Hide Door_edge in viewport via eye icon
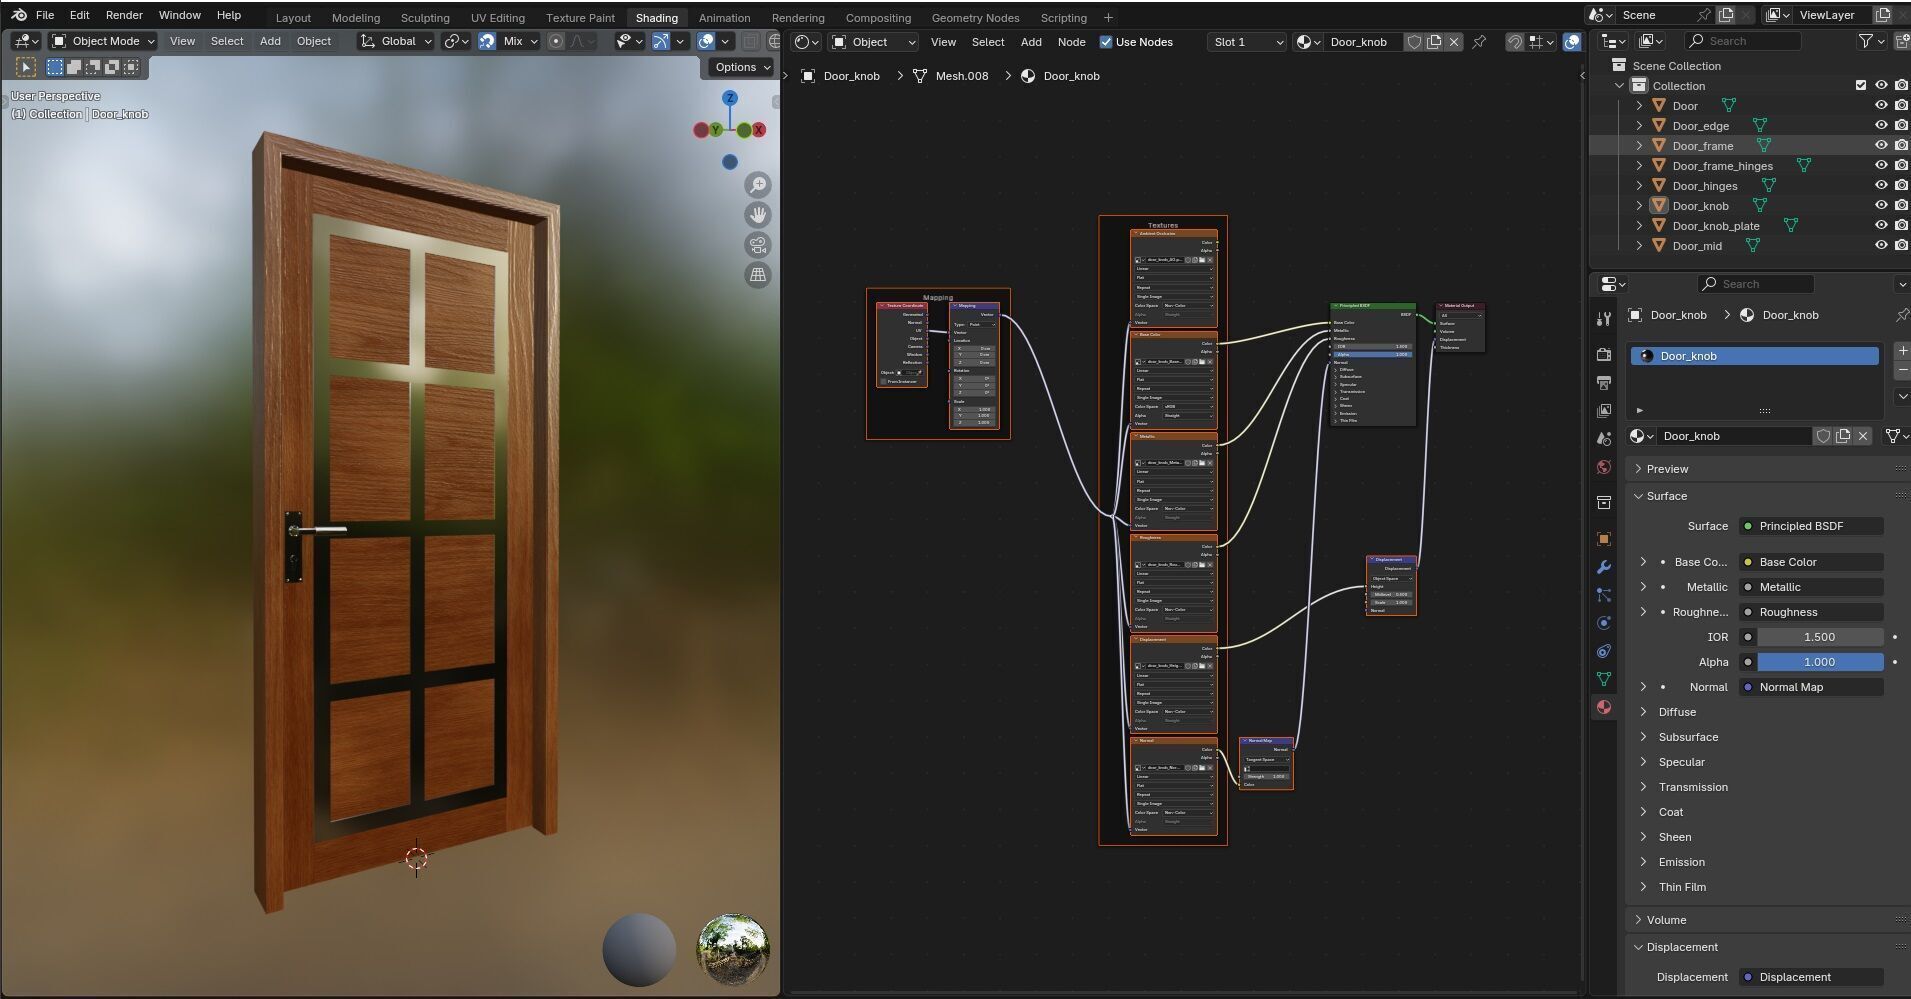1911x999 pixels. pyautogui.click(x=1881, y=126)
